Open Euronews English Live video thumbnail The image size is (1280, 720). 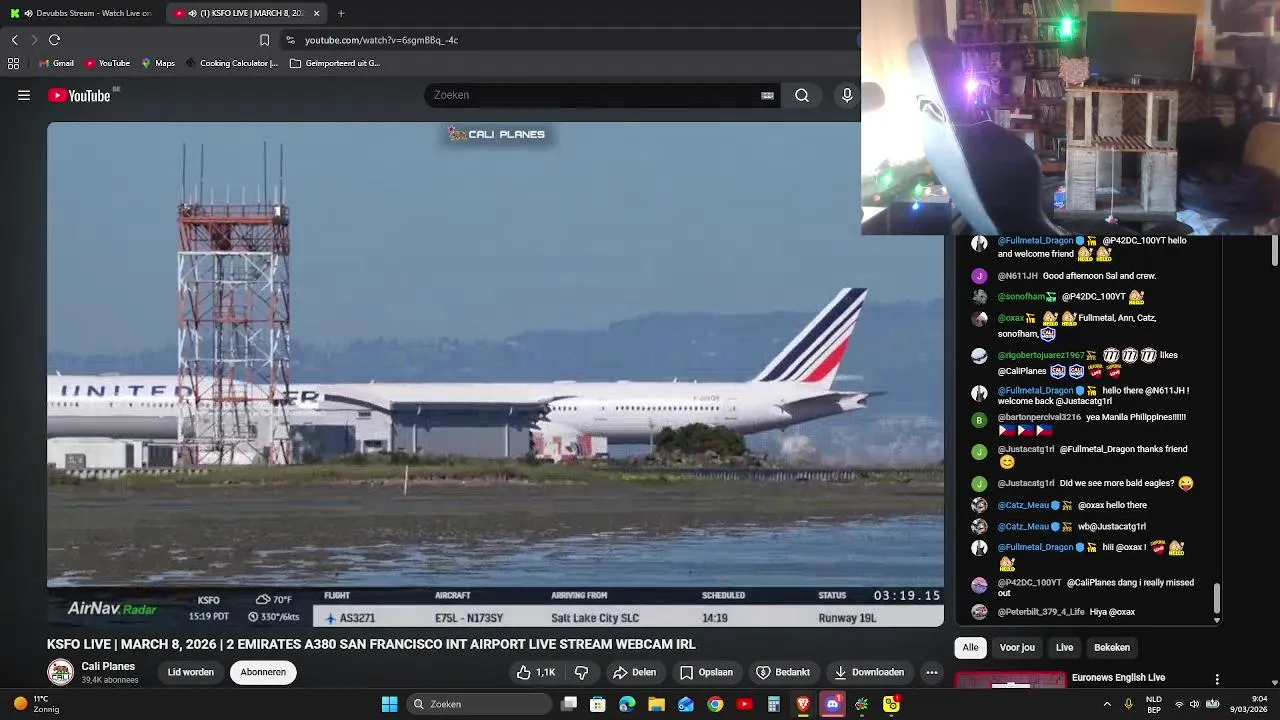(x=1010, y=680)
